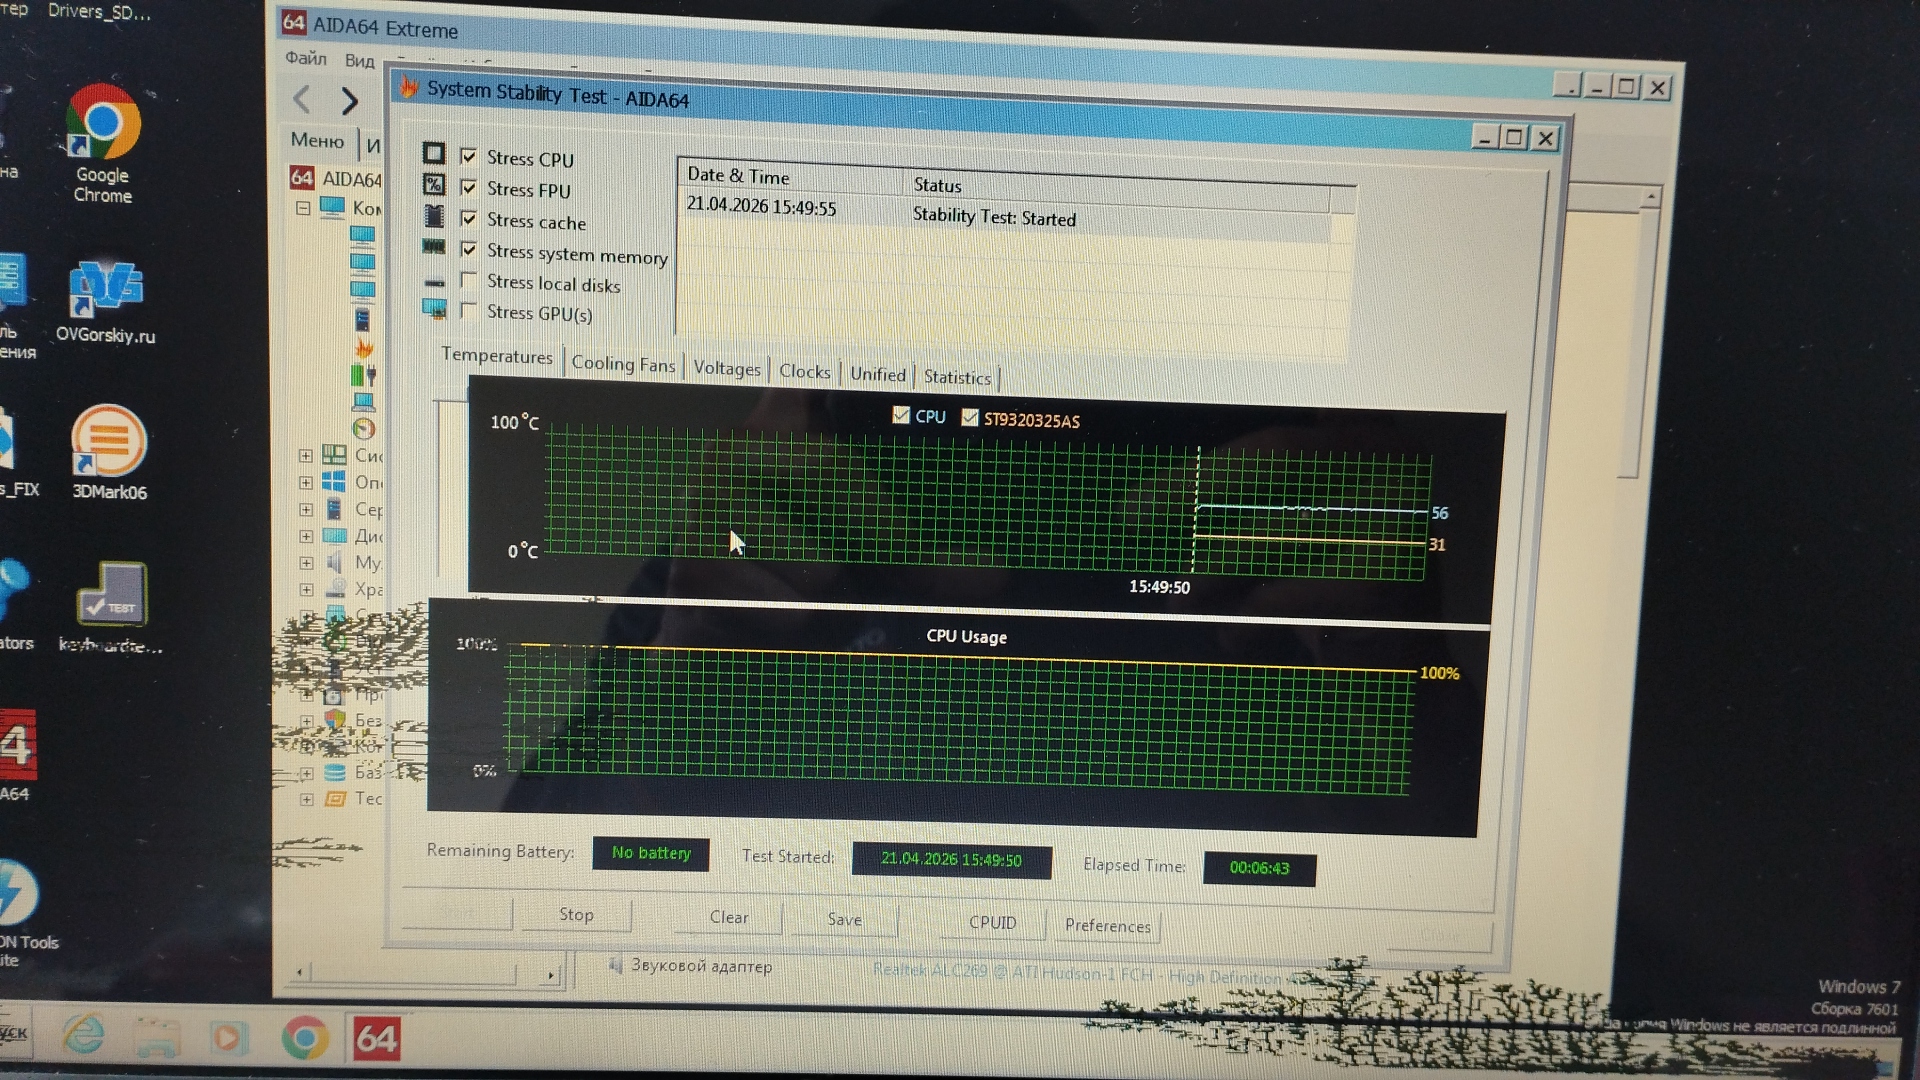The image size is (1920, 1080).
Task: Click the right scroll arrow under the tree panel
Action: pos(551,974)
